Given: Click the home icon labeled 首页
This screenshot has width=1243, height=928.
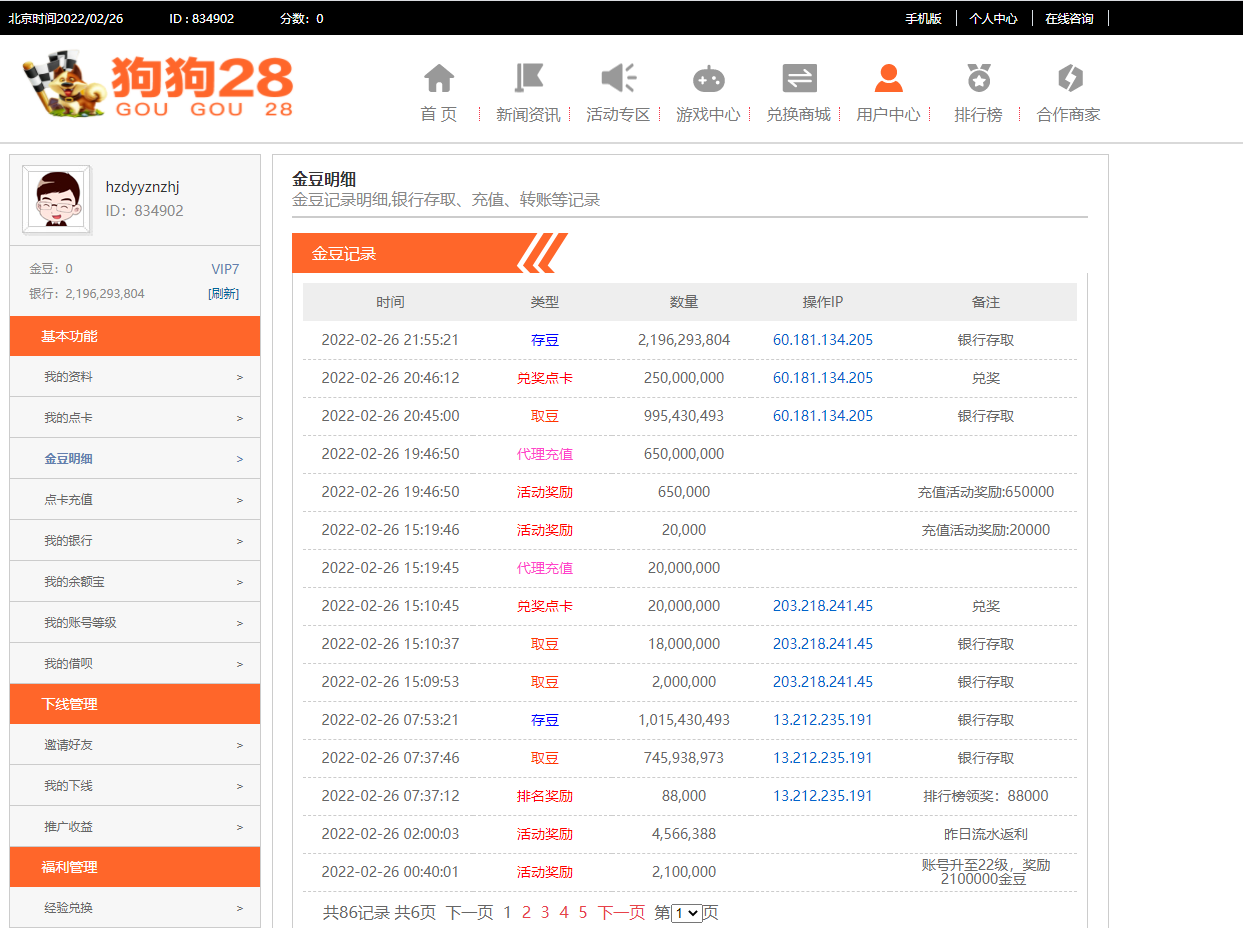Looking at the screenshot, I should pos(439,79).
